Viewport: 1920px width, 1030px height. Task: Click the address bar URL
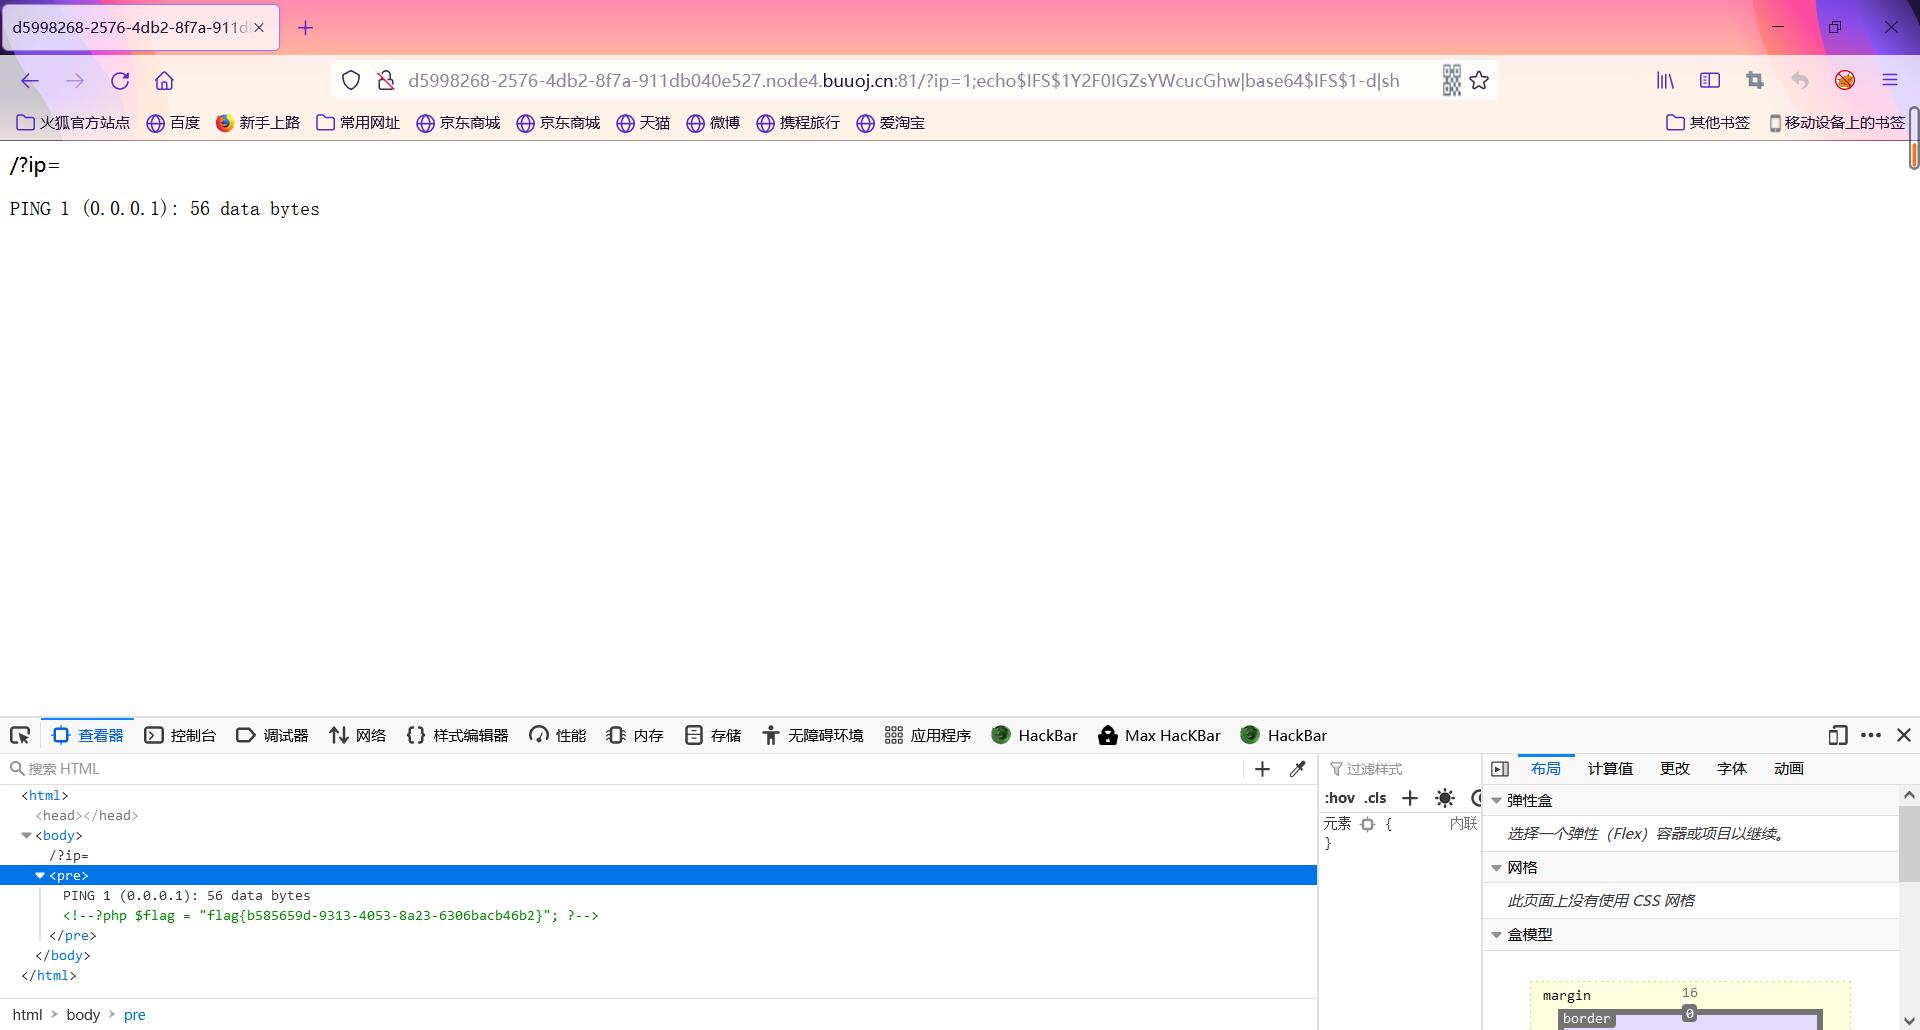click(x=904, y=81)
